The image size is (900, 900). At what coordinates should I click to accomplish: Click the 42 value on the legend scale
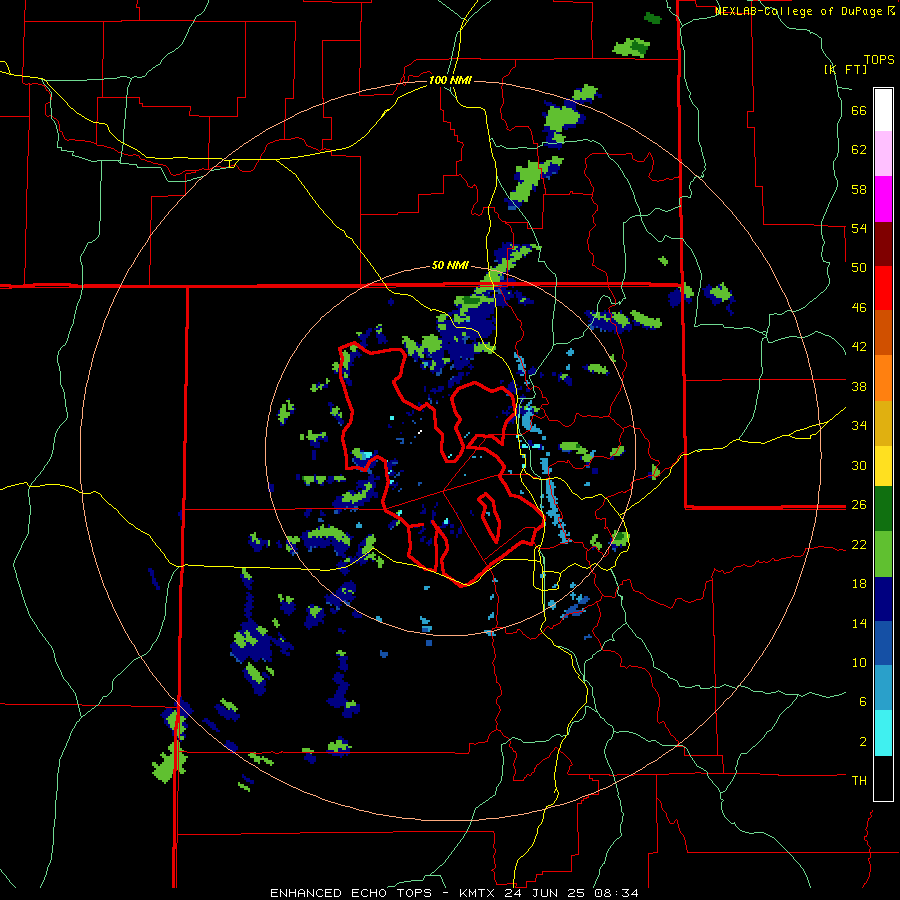point(859,347)
